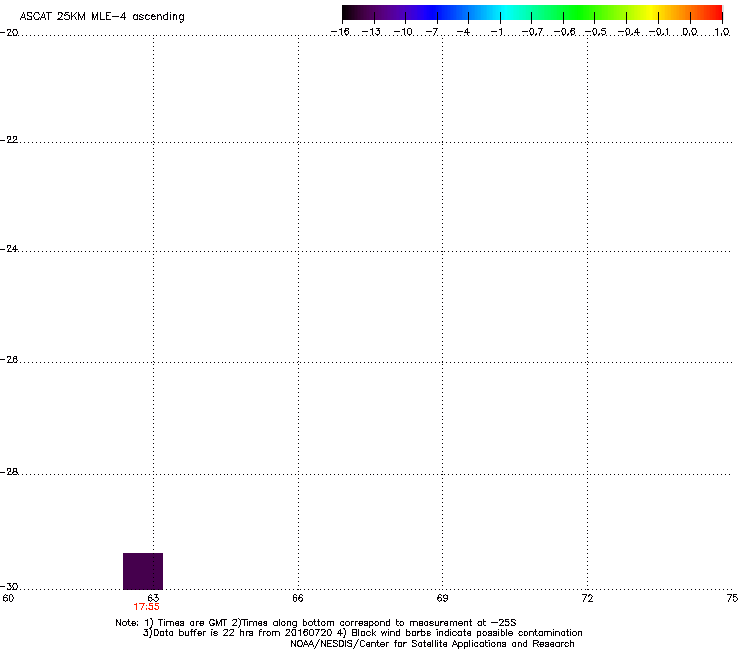
Task: Click the rainbow color scale bar
Action: (x=532, y=13)
